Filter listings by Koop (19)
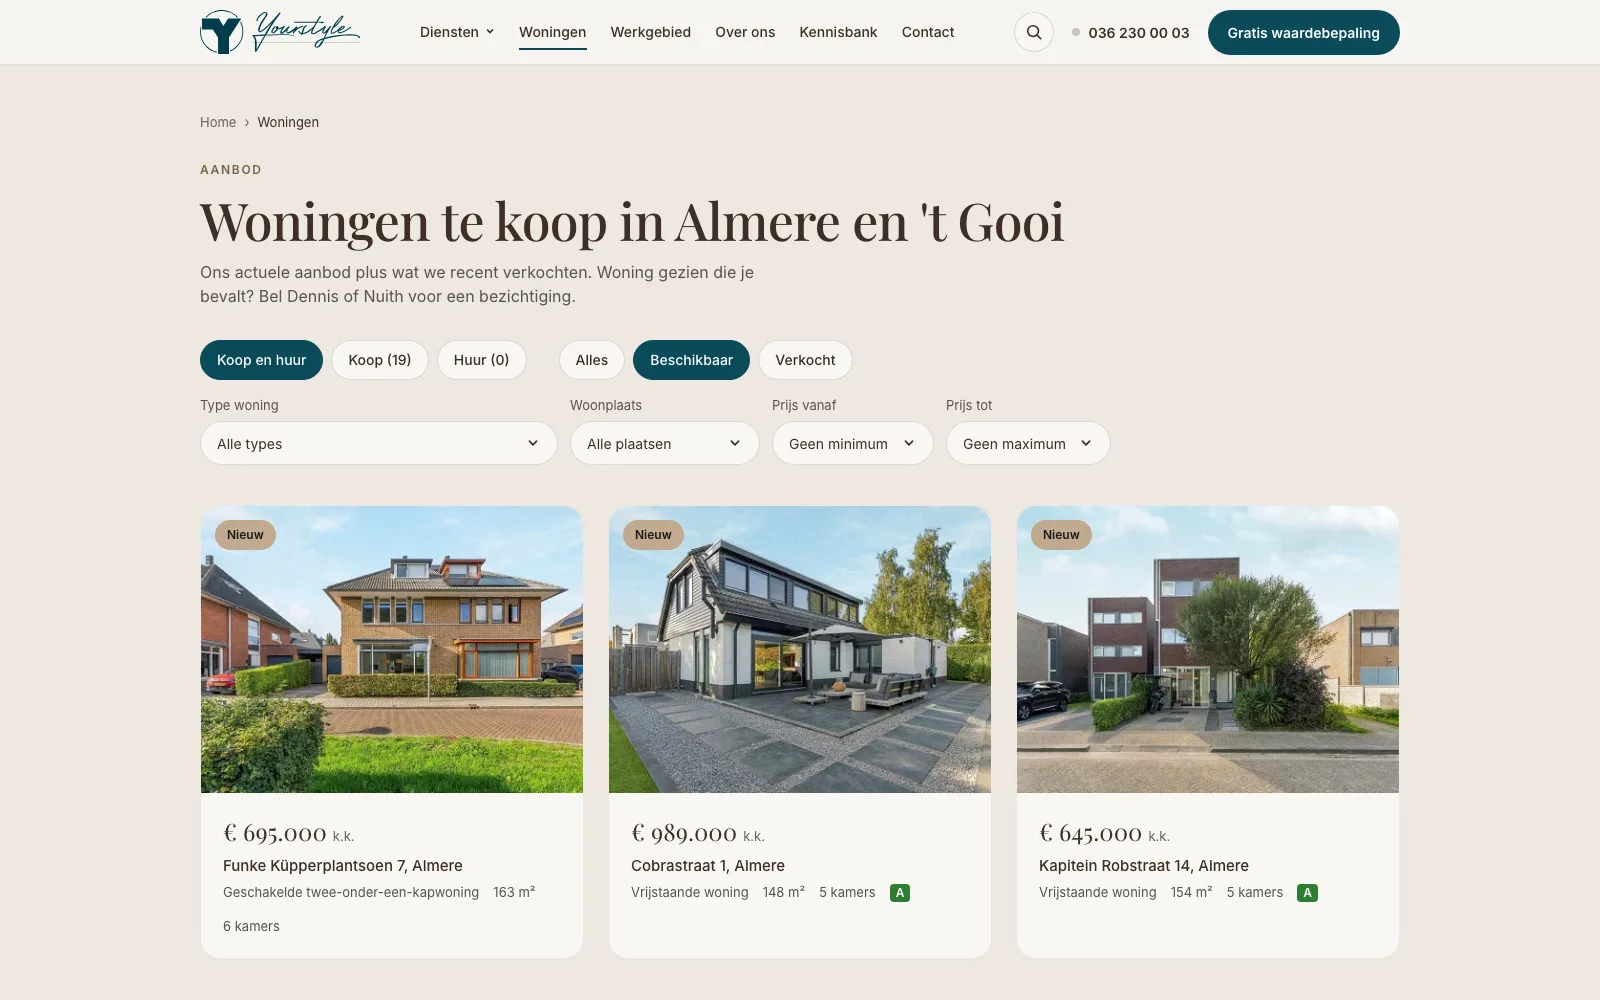Viewport: 1600px width, 1000px height. coord(380,360)
